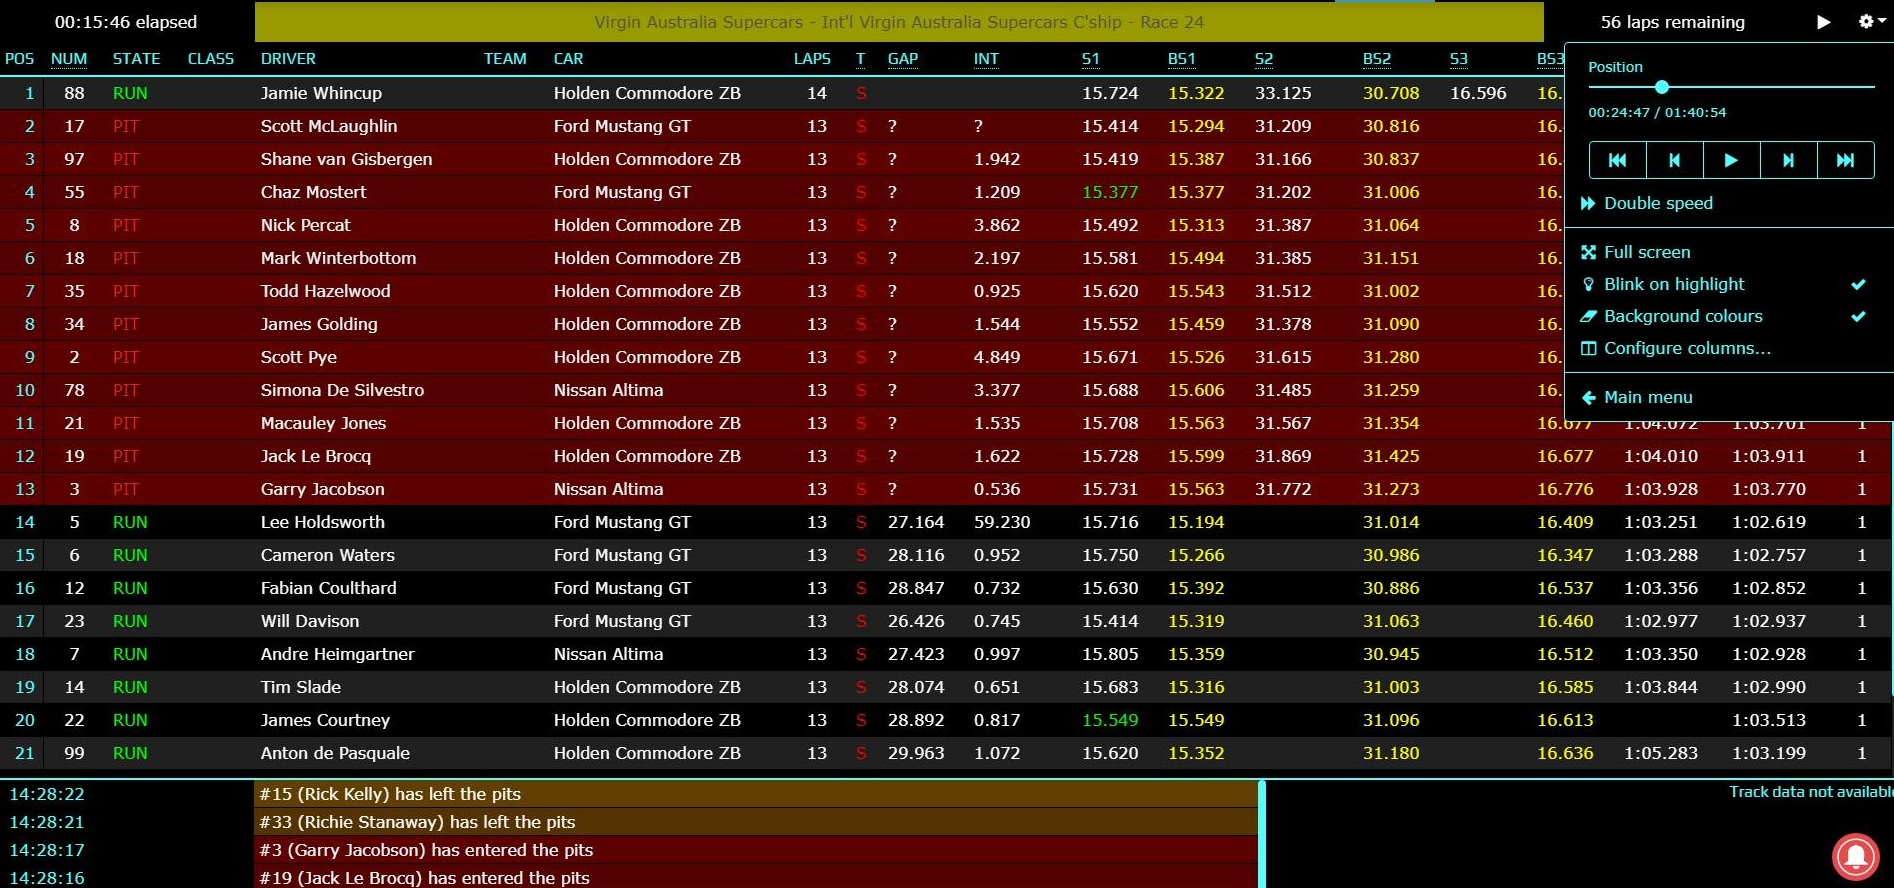Skip to the replay end
This screenshot has height=888, width=1894.
1845,160
